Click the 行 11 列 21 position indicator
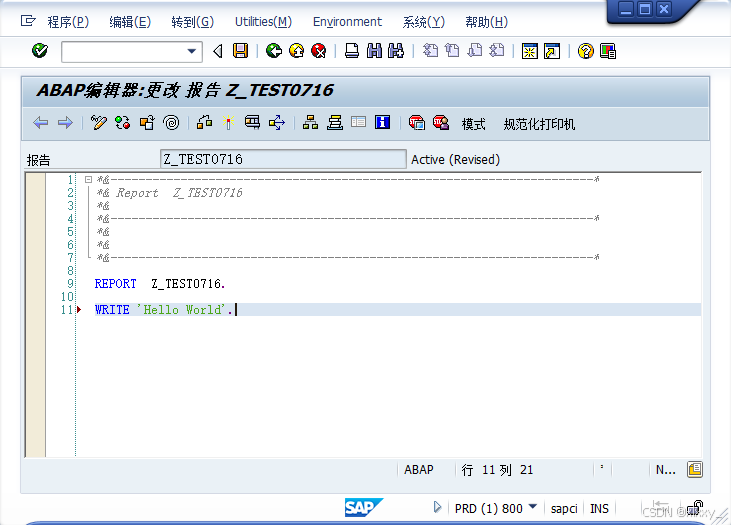 pyautogui.click(x=497, y=470)
